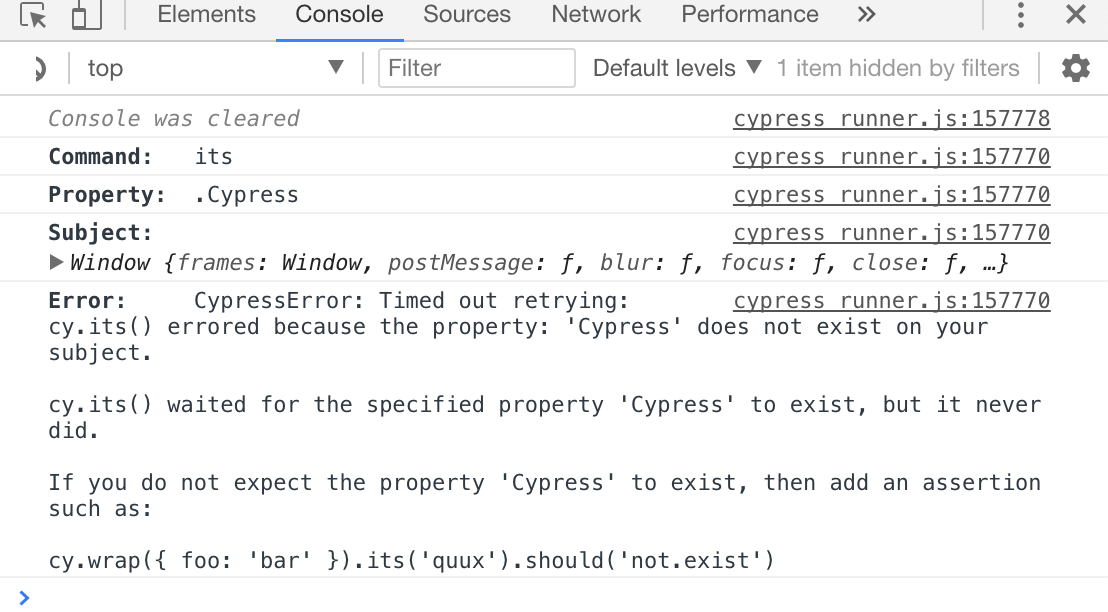The height and width of the screenshot is (612, 1108).
Task: Open the Elements tab
Action: tap(206, 15)
